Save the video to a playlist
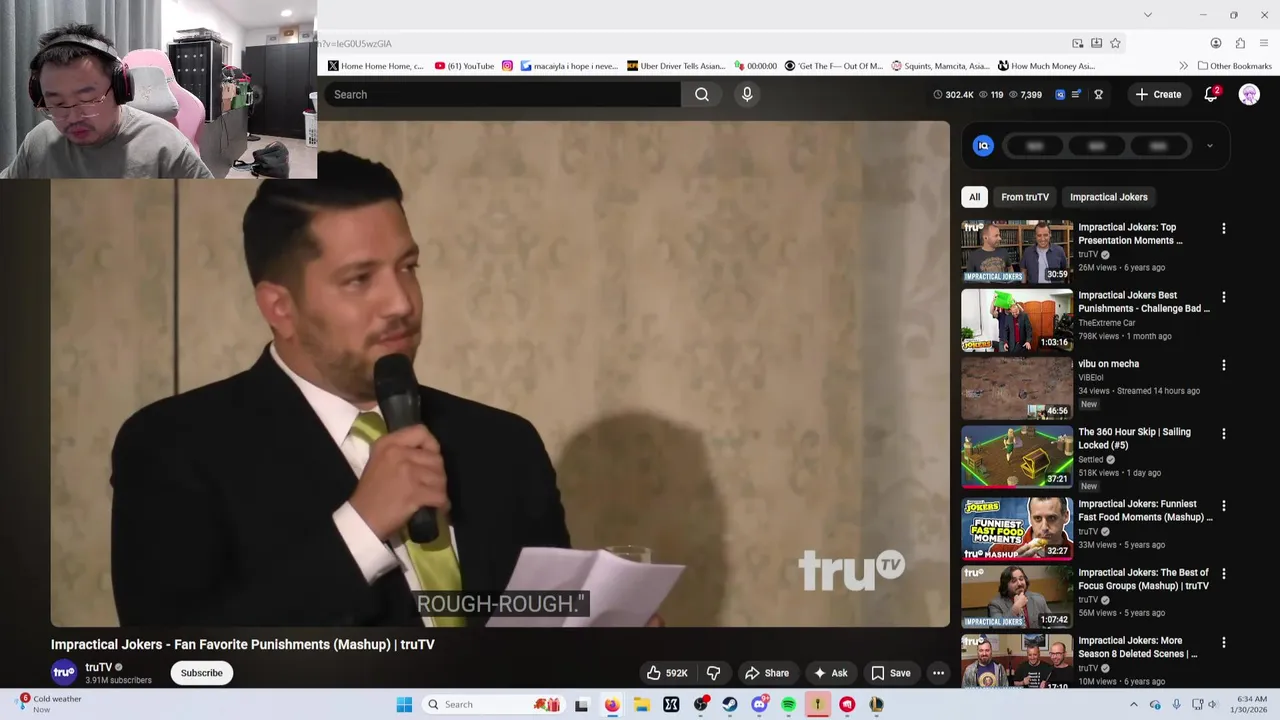Viewport: 1280px width, 720px height. (891, 673)
